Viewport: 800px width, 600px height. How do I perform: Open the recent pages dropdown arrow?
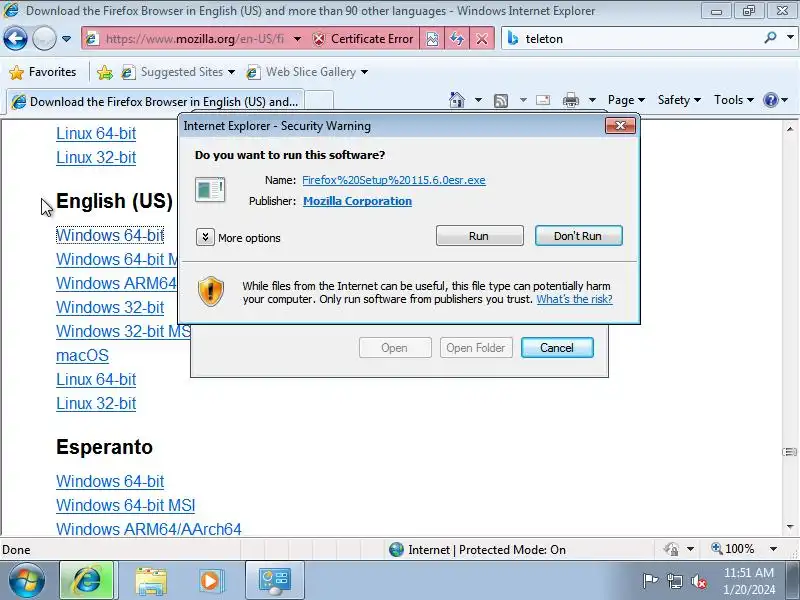66,39
